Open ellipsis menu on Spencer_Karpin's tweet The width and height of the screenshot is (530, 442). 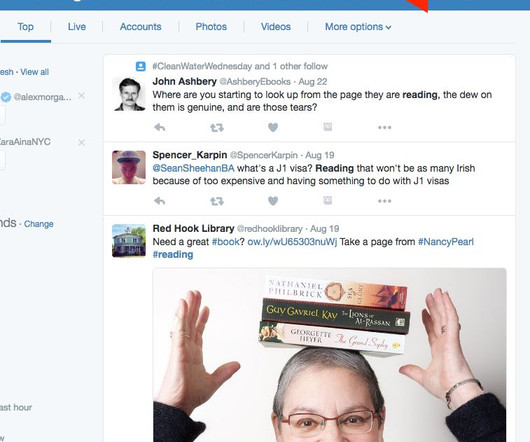coord(384,201)
